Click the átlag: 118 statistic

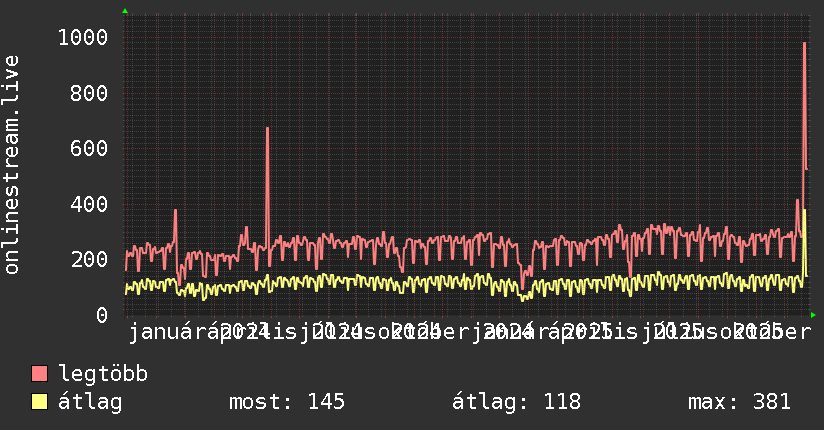517,402
